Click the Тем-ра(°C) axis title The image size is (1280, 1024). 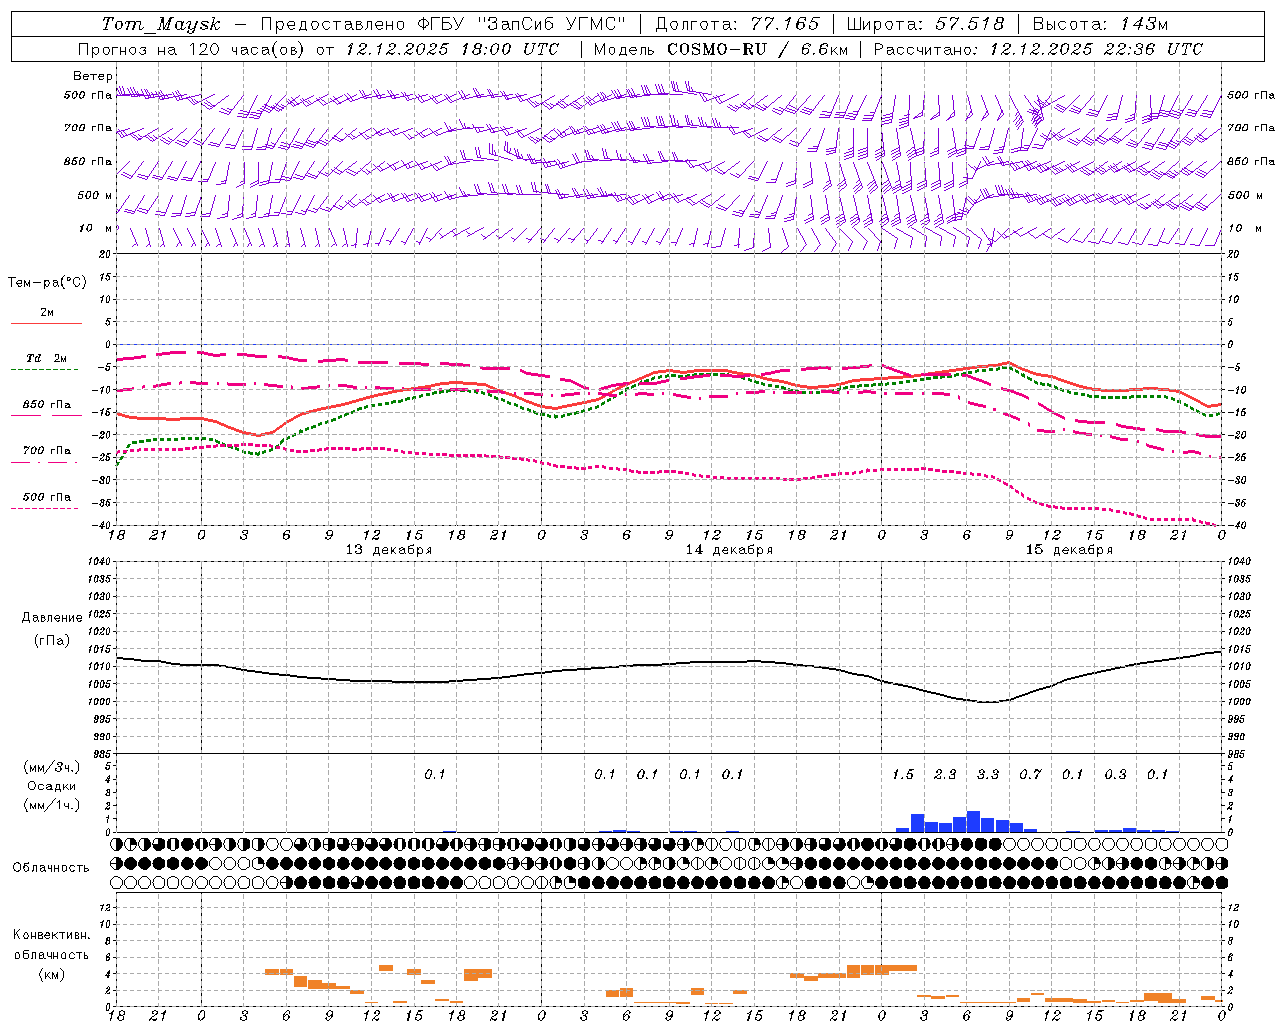[47, 282]
